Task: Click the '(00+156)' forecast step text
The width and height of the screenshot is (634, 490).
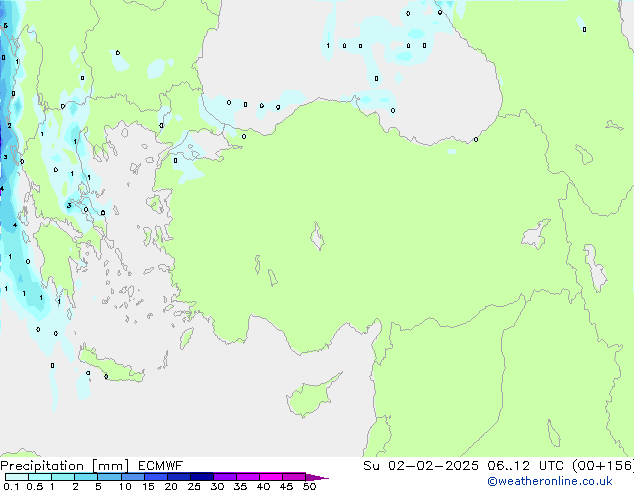Action: tap(603, 466)
